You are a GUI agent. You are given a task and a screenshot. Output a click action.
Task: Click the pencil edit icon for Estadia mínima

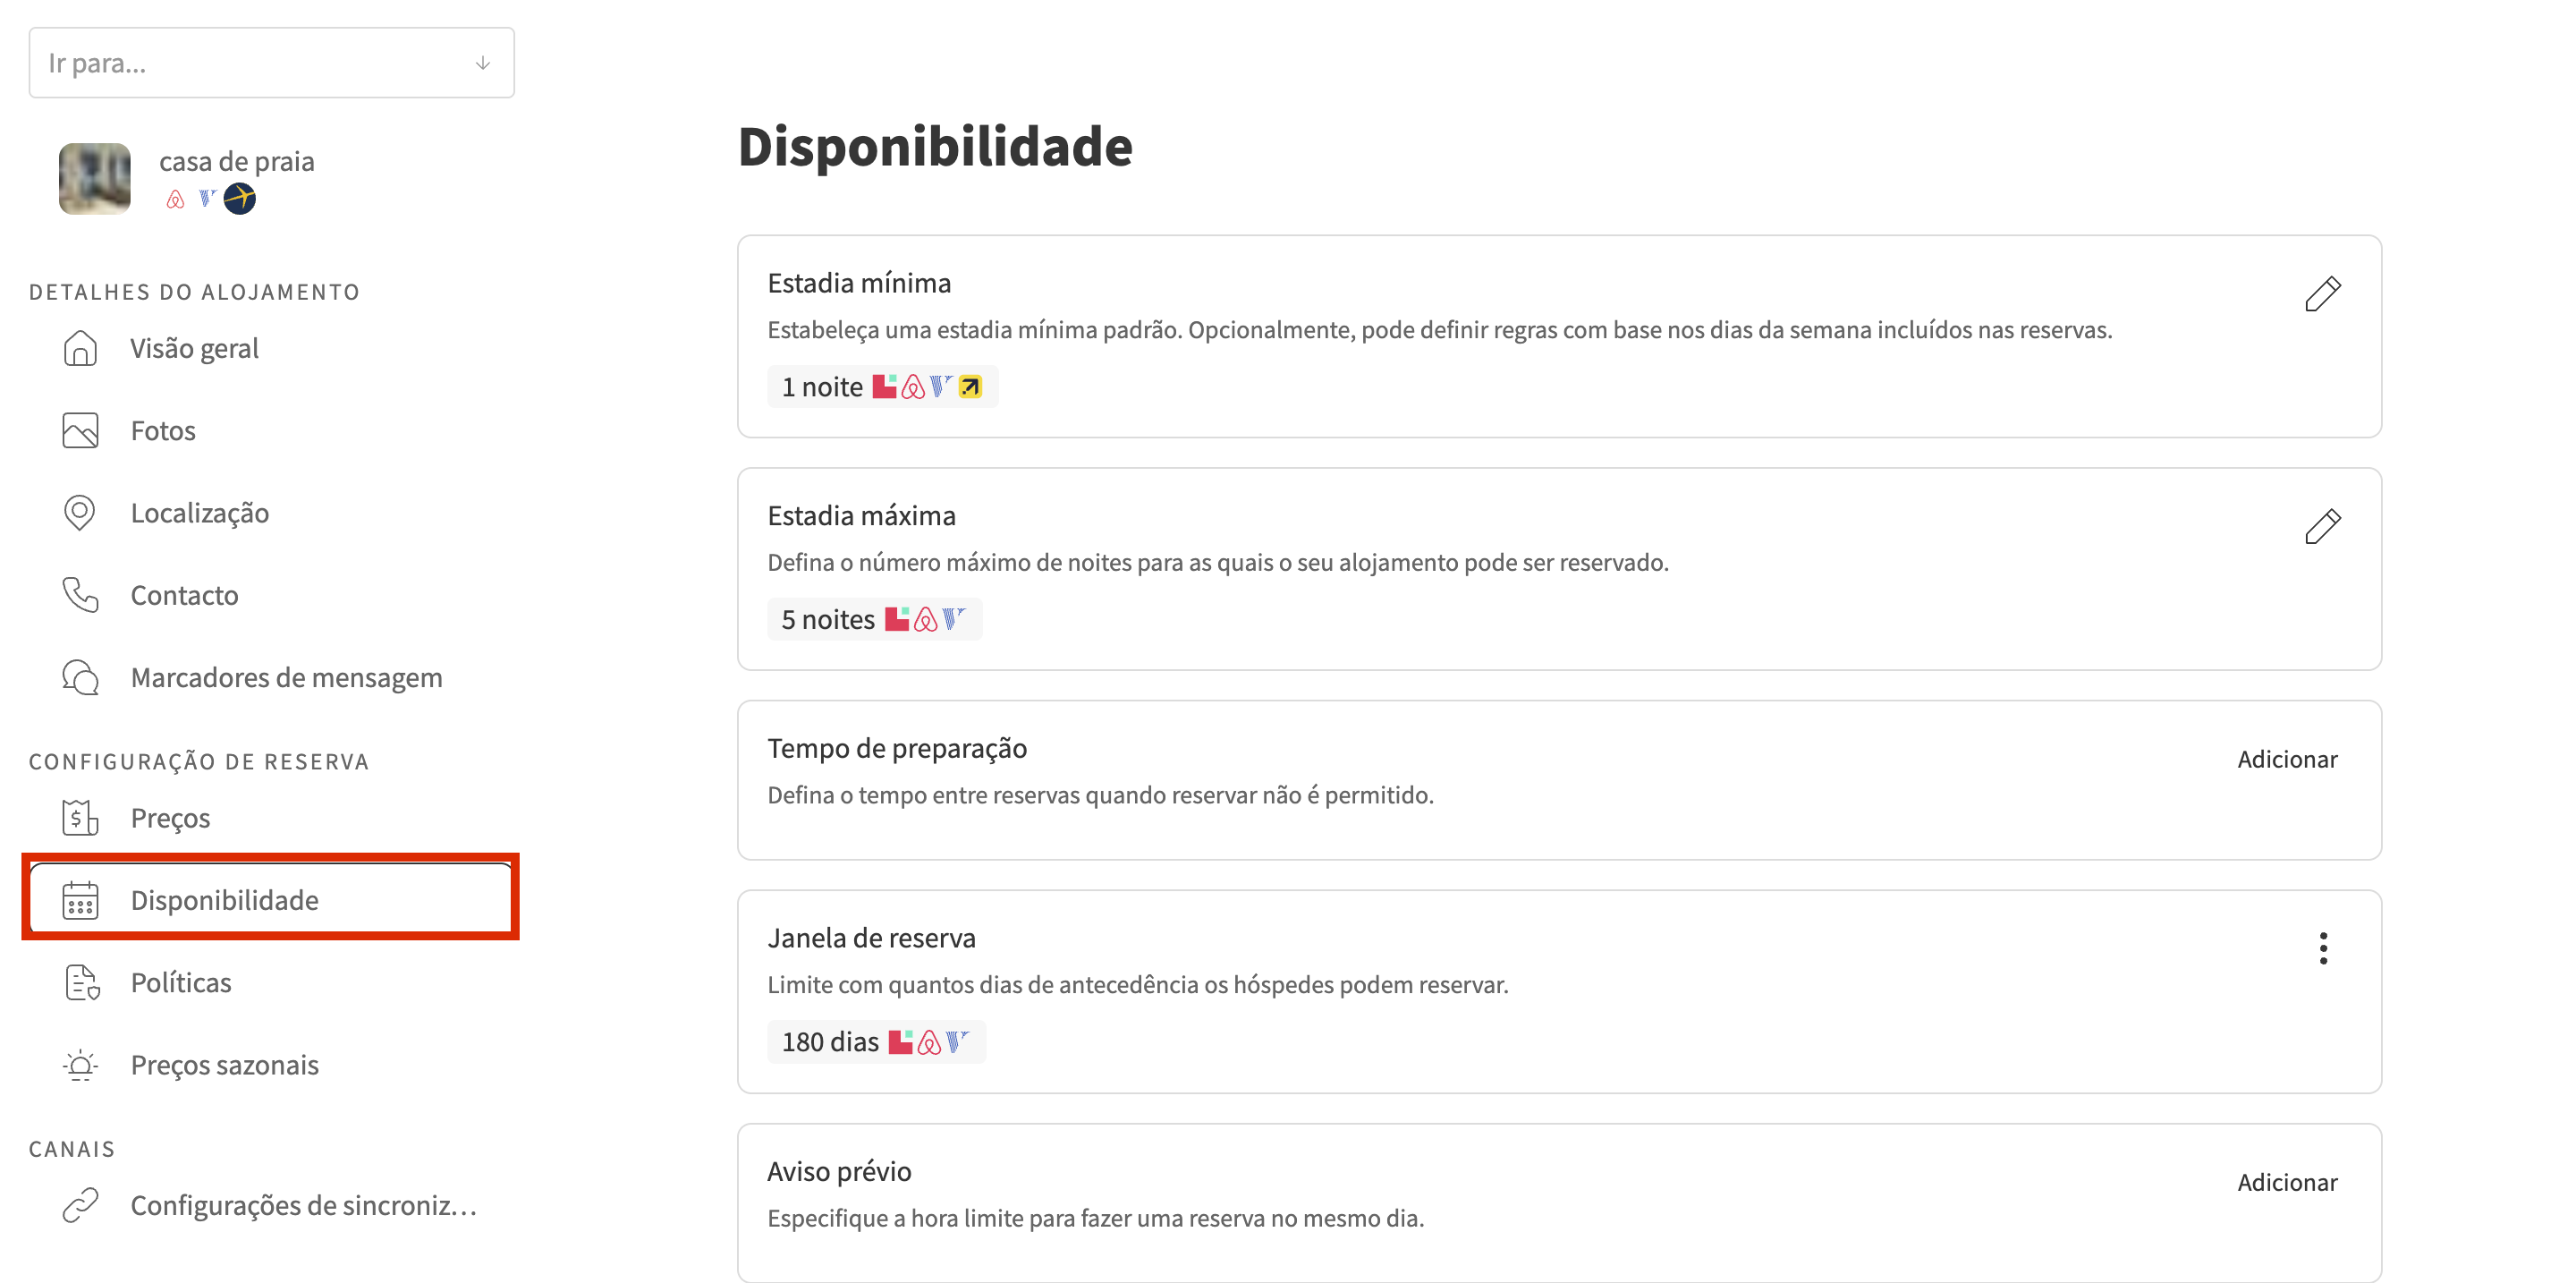click(x=2322, y=294)
